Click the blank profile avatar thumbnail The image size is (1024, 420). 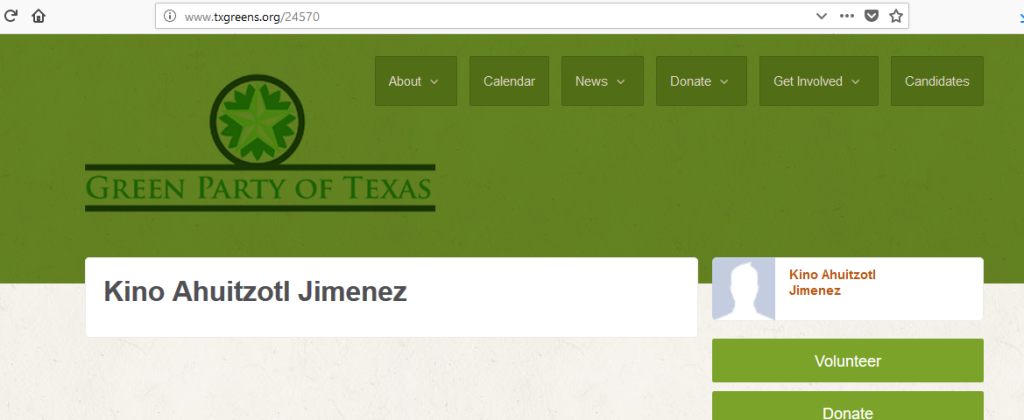[x=743, y=289]
